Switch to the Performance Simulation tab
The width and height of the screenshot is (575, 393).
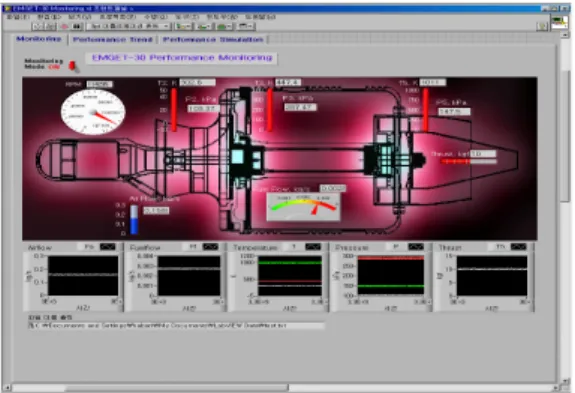pyautogui.click(x=213, y=39)
